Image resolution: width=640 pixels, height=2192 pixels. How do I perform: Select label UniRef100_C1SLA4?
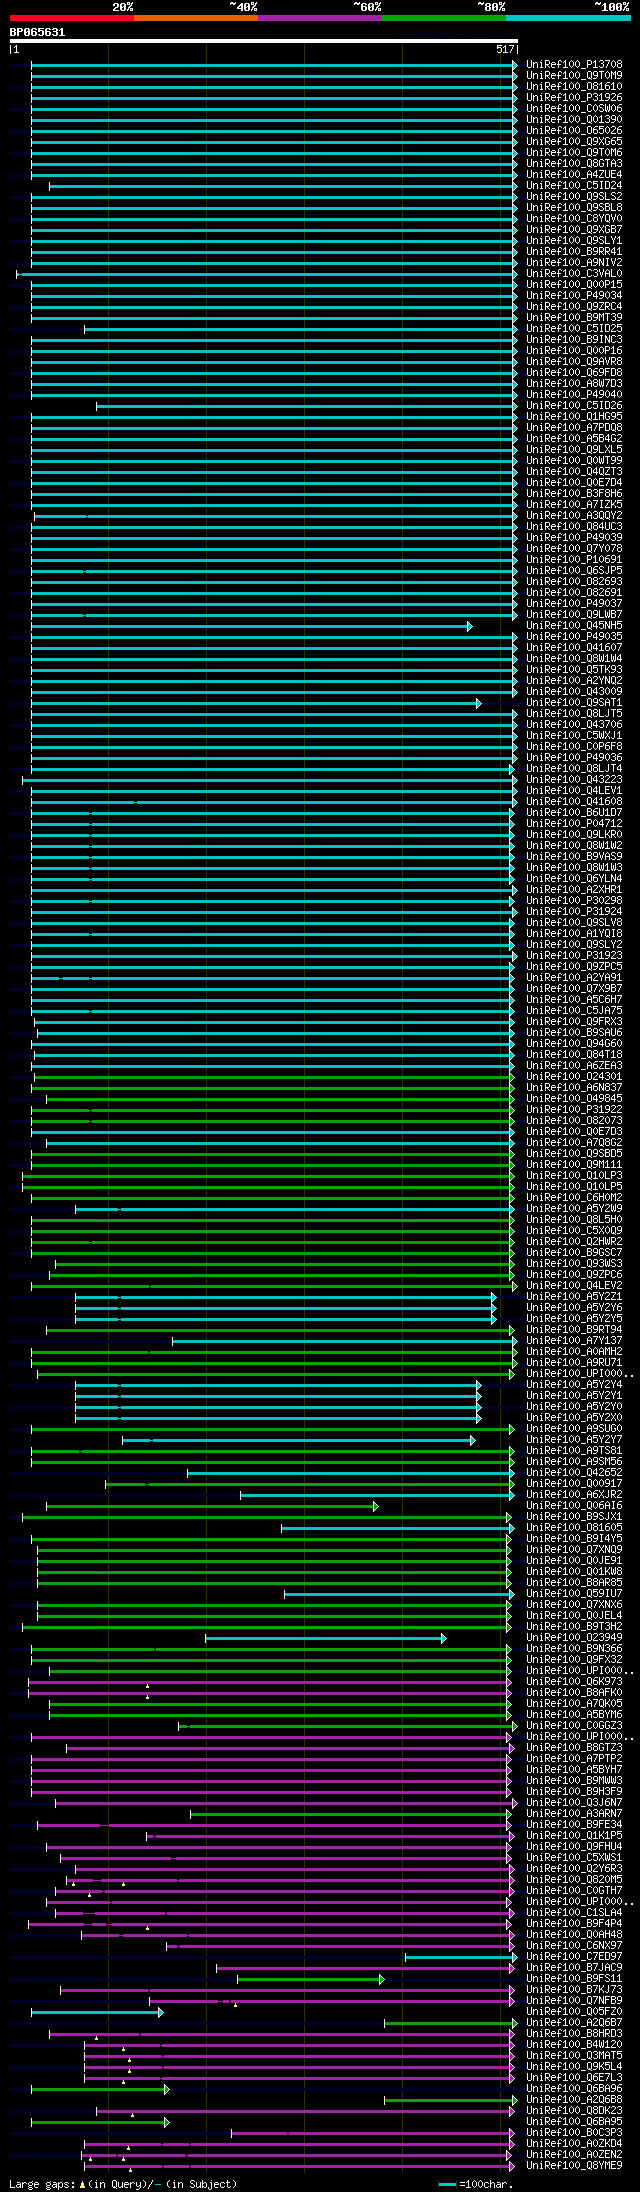(x=574, y=1913)
